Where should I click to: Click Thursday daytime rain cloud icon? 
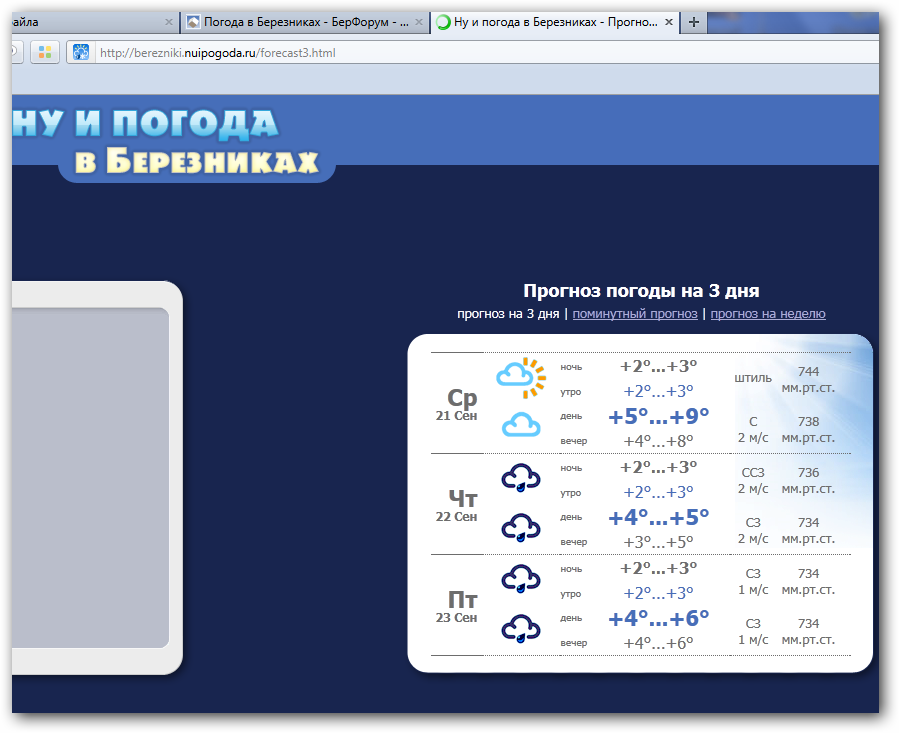pos(521,527)
